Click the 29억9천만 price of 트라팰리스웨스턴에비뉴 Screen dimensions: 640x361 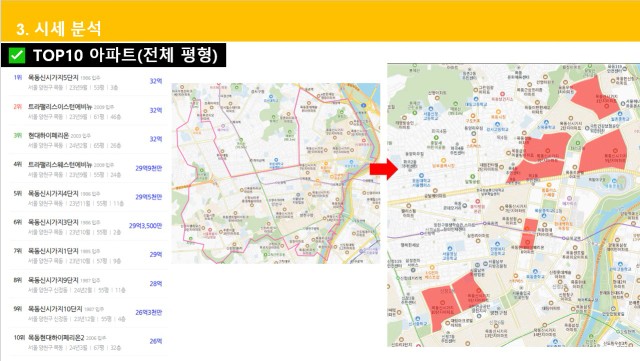(149, 168)
